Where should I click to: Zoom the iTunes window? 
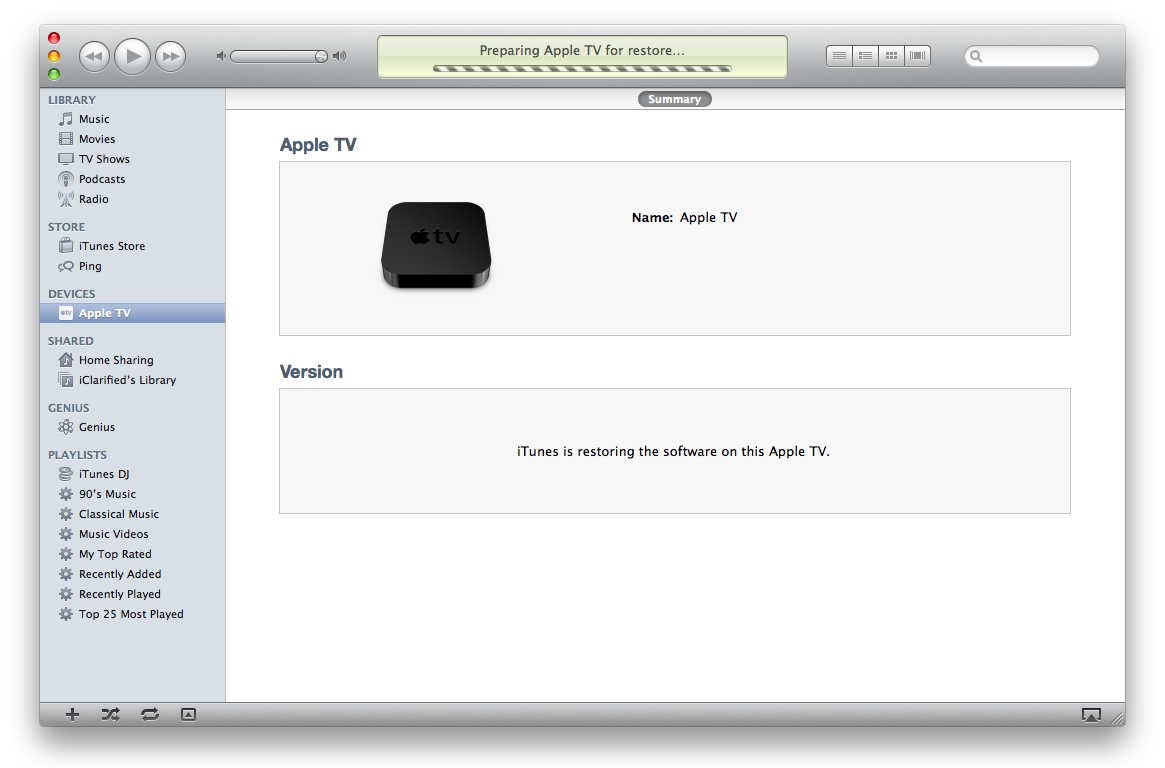pyautogui.click(x=54, y=74)
